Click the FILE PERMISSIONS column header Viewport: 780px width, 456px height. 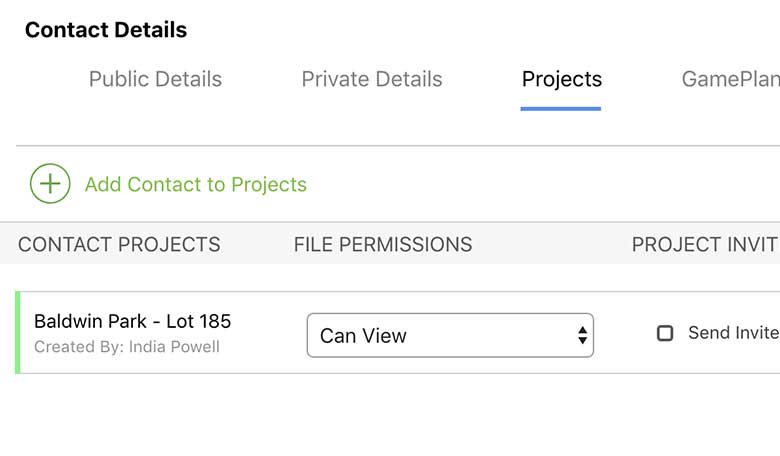pos(382,244)
